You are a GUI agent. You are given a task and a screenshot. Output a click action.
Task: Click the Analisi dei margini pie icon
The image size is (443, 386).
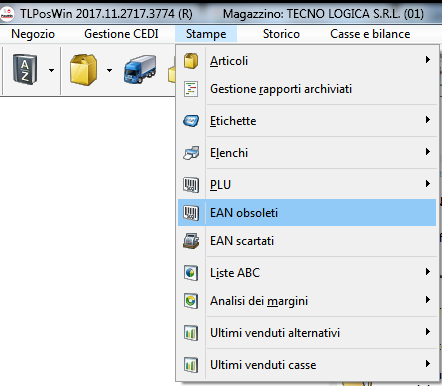point(191,301)
